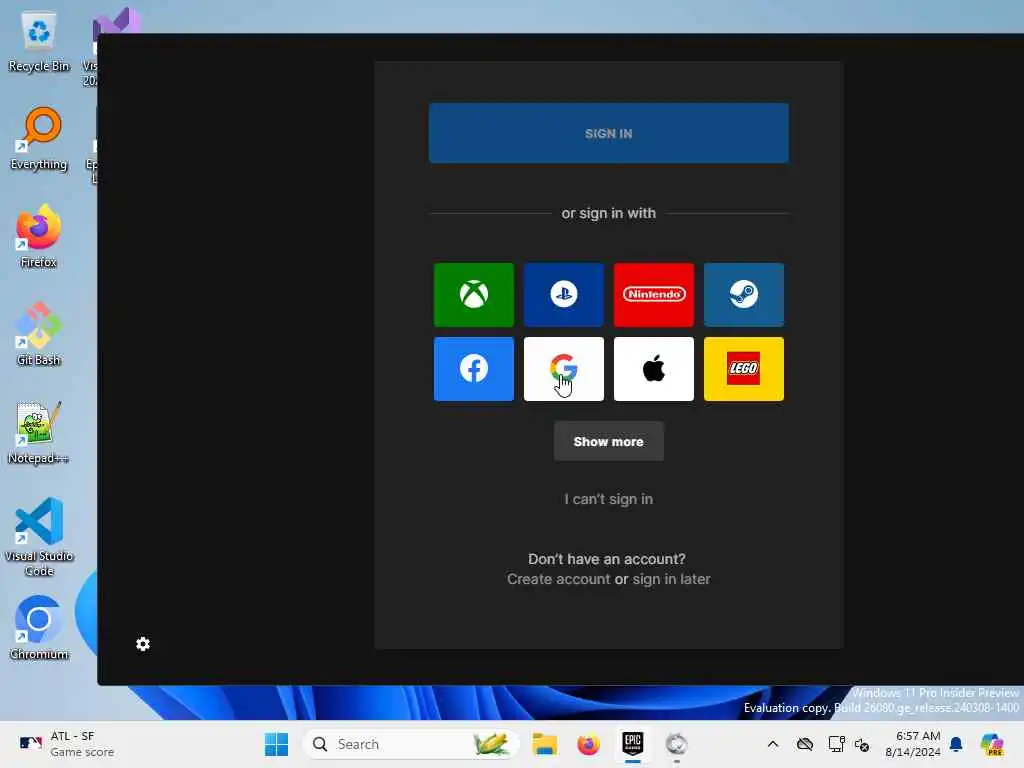
Task: Open the display network tray icon
Action: tap(836, 744)
